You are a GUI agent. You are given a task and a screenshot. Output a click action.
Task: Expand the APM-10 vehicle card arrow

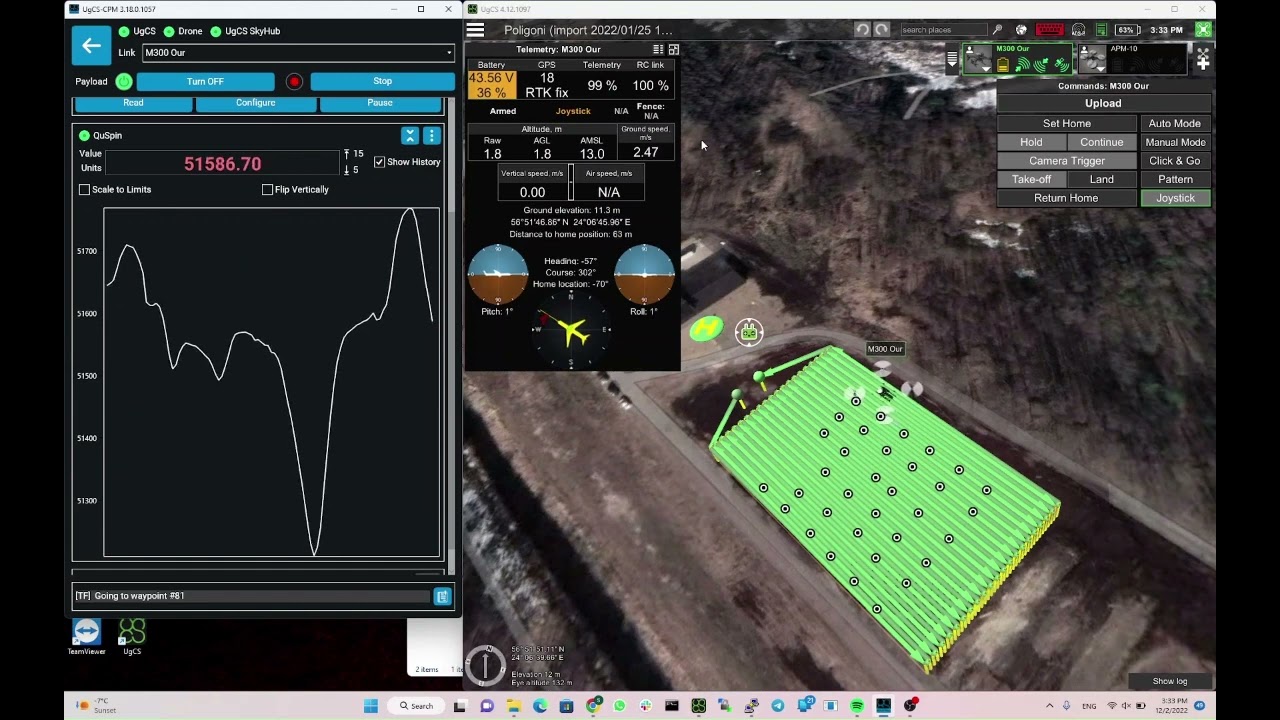1101,68
